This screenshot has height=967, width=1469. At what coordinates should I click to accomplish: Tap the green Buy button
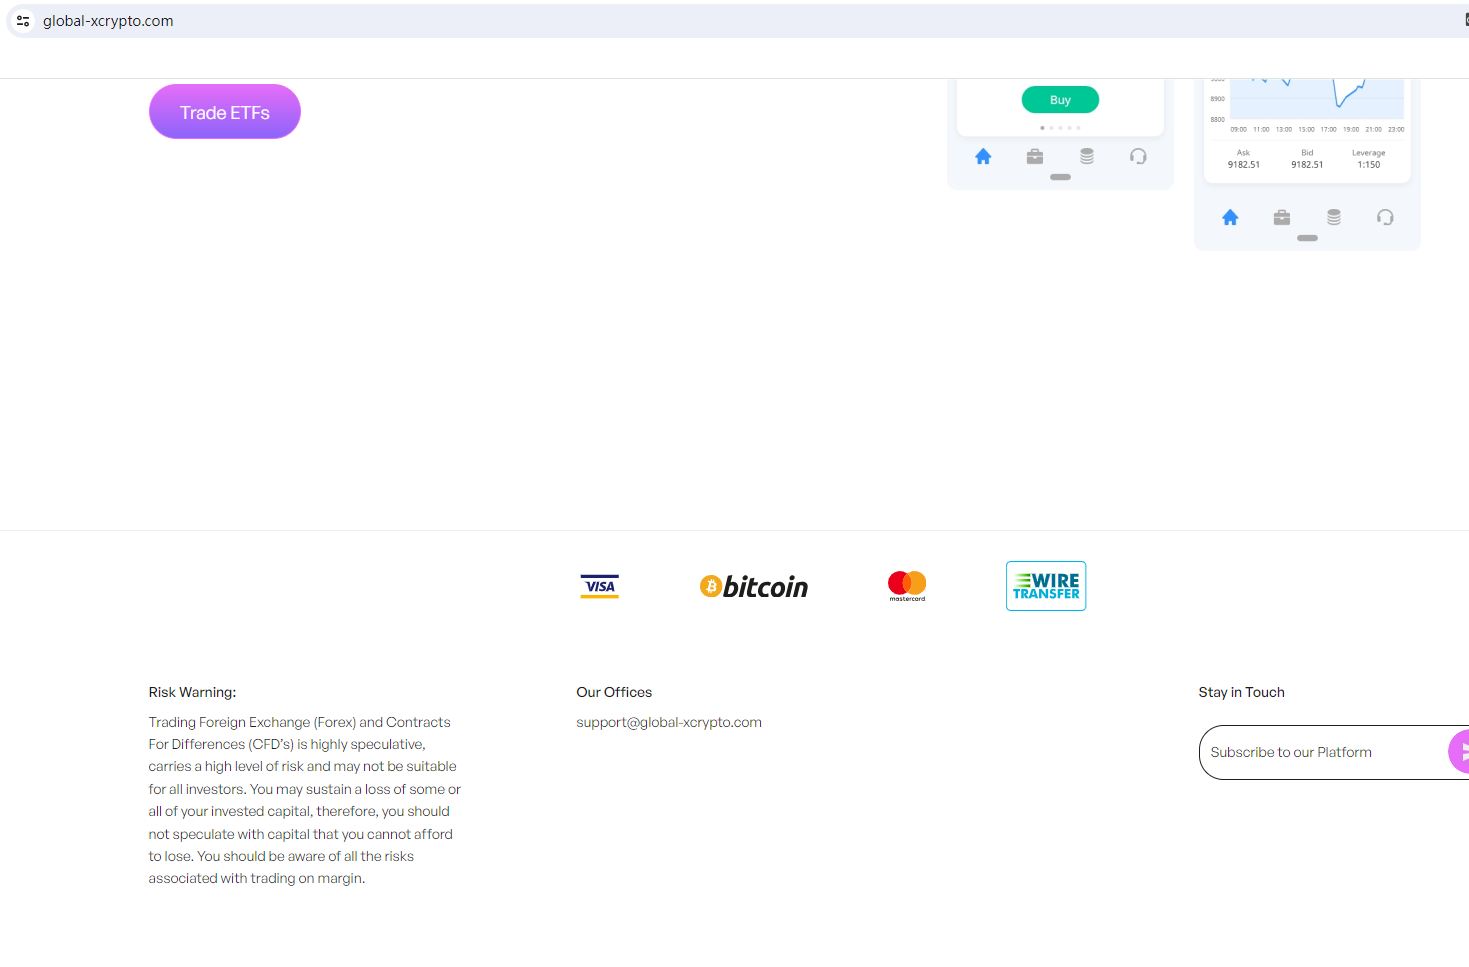pos(1060,100)
